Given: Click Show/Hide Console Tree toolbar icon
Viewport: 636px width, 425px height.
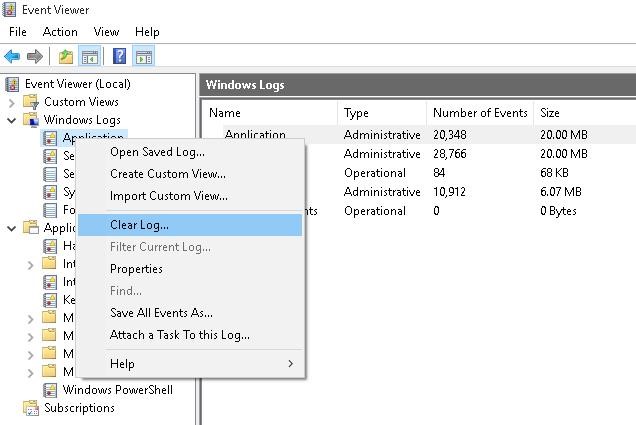Looking at the screenshot, I should point(89,56).
